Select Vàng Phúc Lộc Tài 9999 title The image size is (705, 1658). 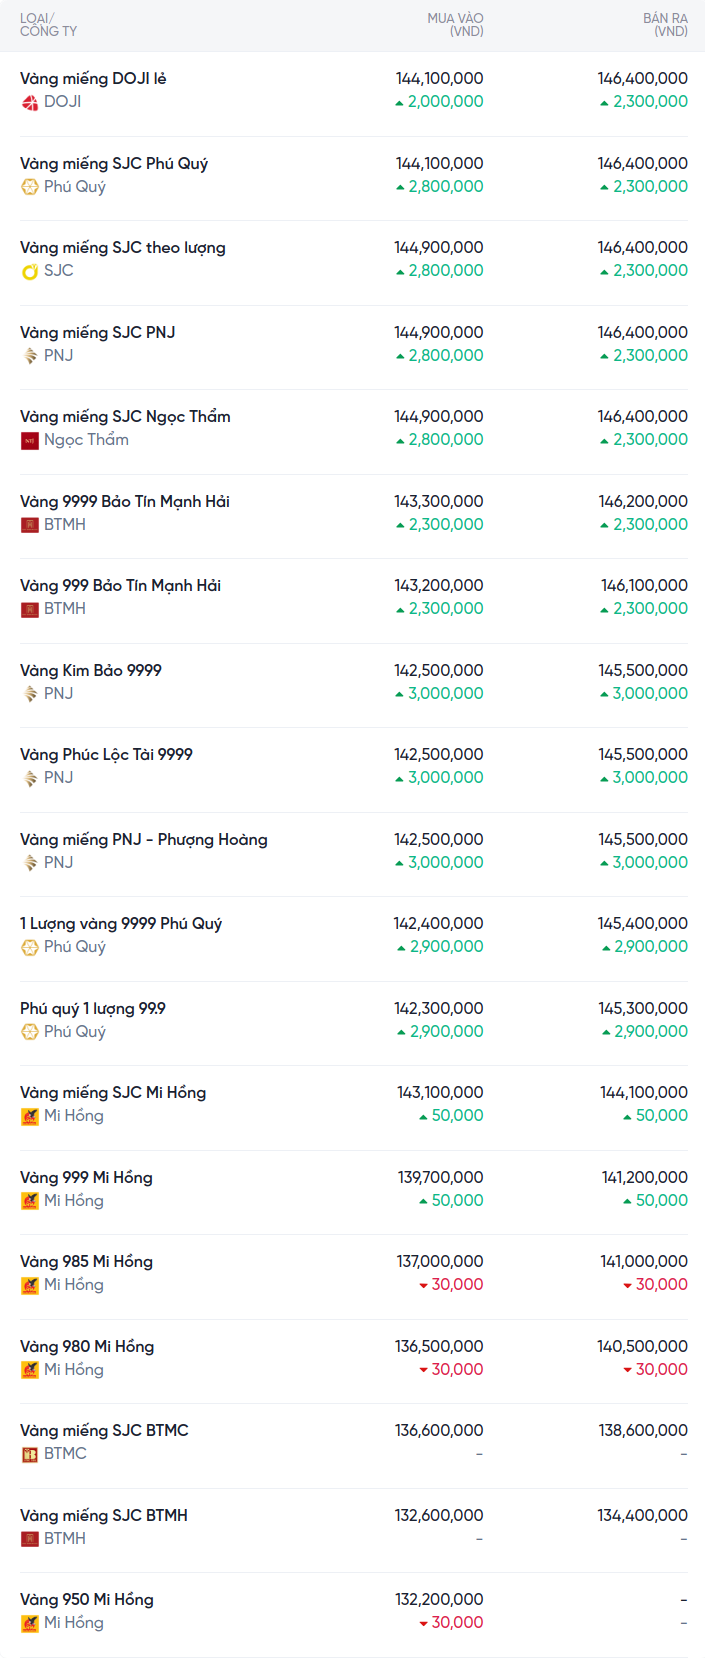(x=106, y=755)
